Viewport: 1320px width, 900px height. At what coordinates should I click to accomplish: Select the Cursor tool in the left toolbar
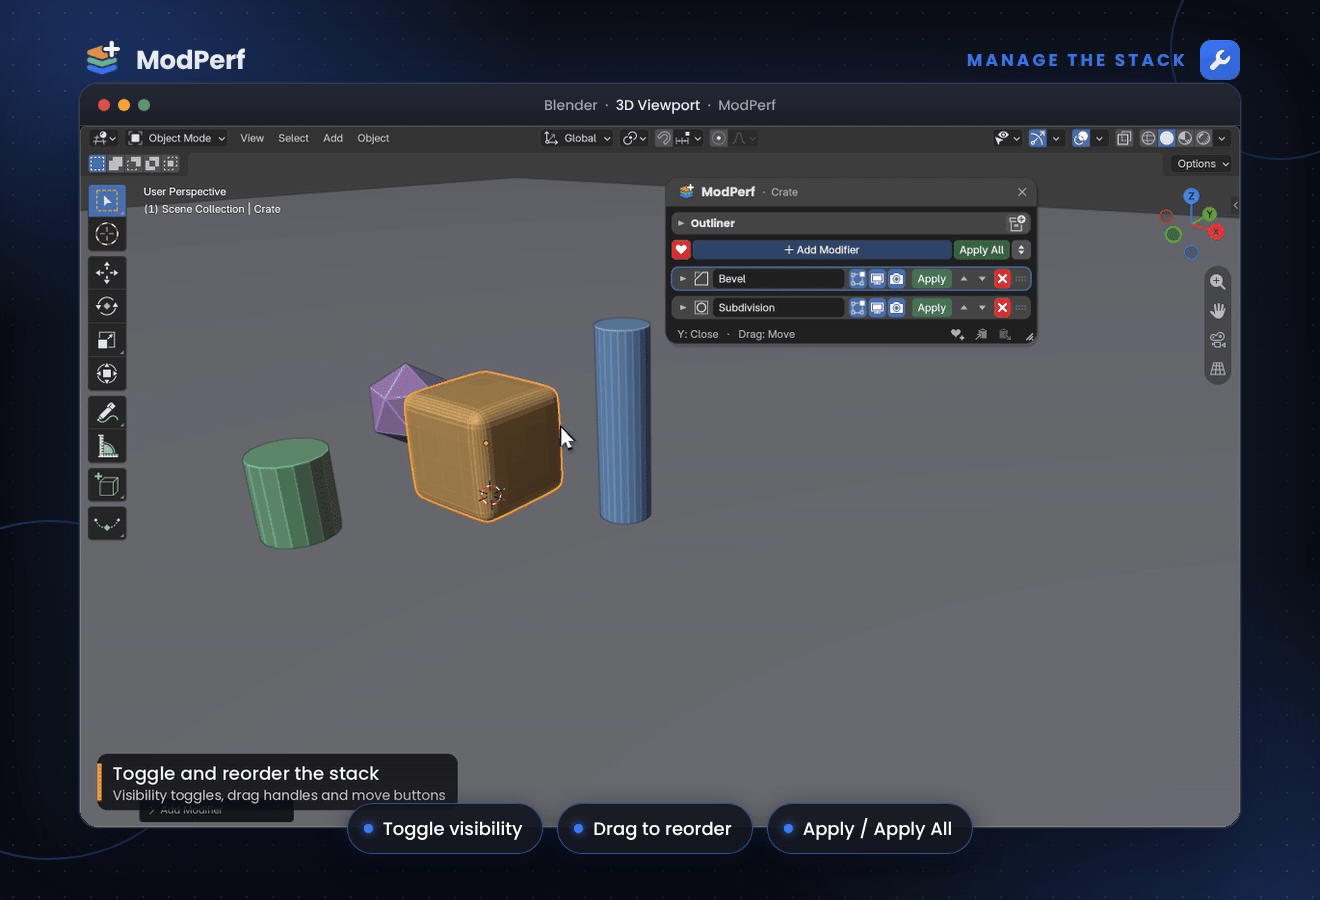click(107, 234)
